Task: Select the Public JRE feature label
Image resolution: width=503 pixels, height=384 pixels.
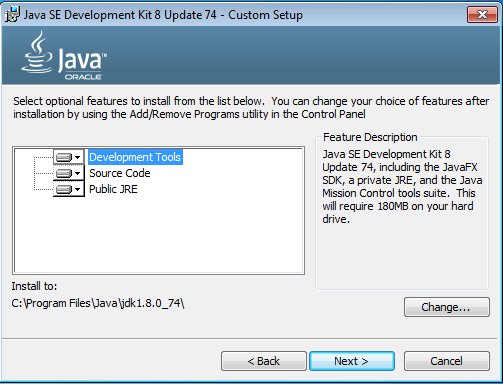Action: tap(113, 189)
